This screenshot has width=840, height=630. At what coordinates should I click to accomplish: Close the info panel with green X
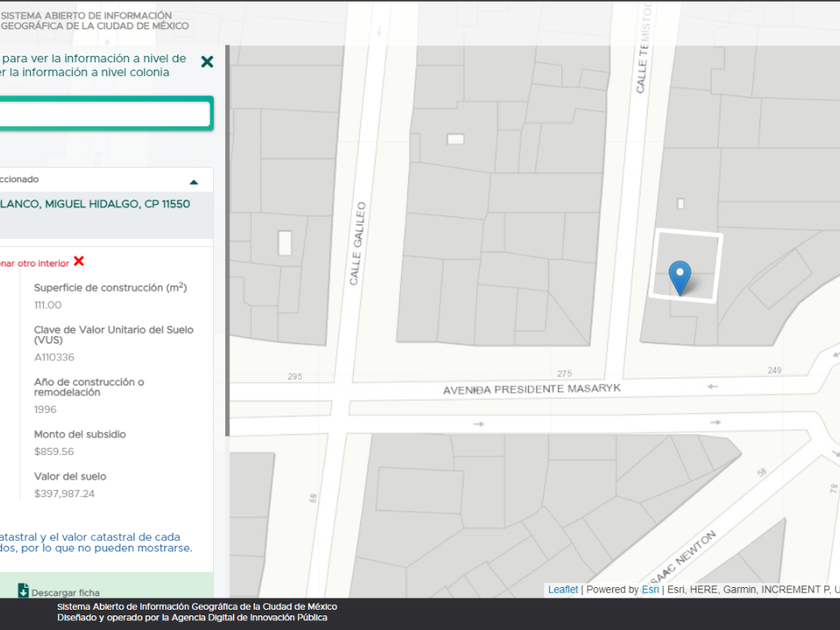coord(207,62)
